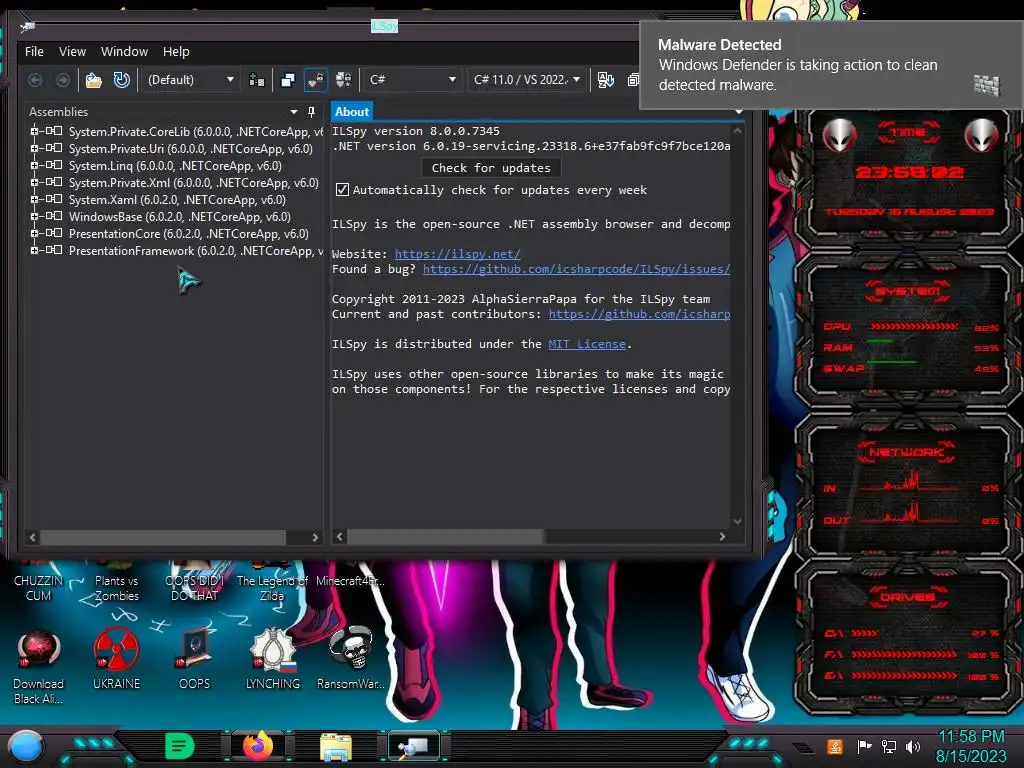Click the Open assembly folder icon
1024x768 pixels.
pos(93,80)
